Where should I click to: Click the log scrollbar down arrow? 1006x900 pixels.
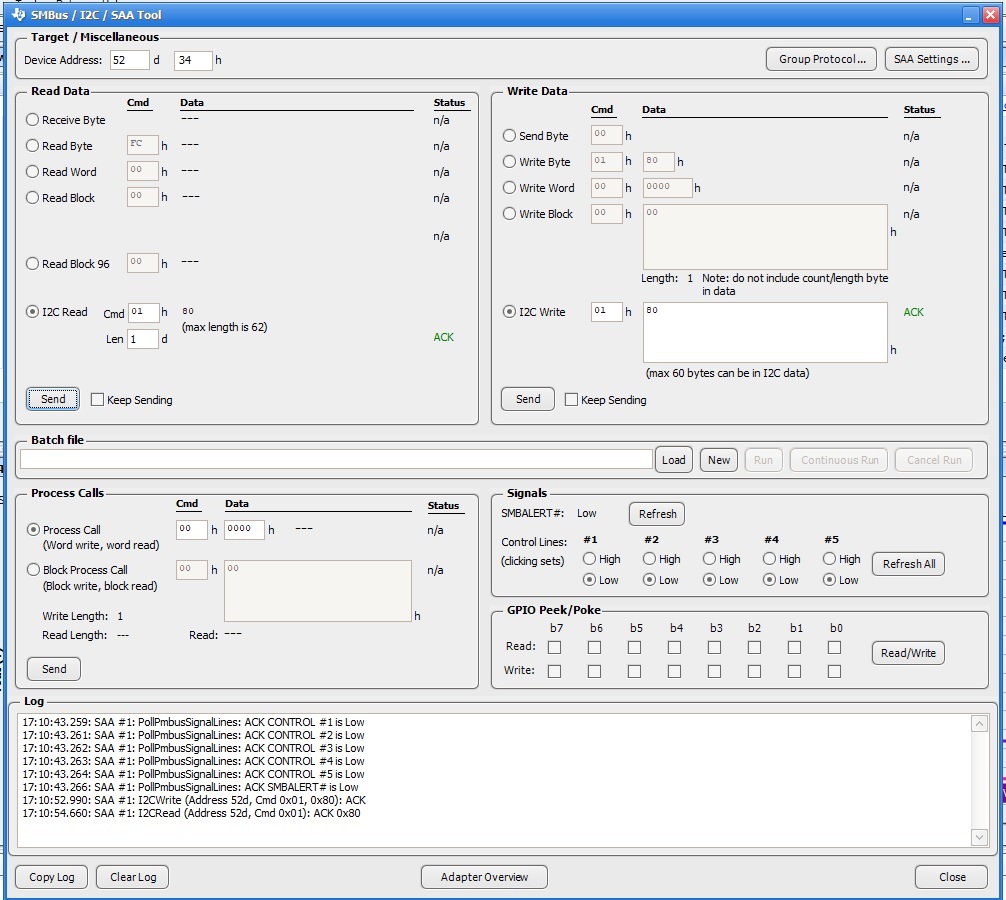(x=979, y=836)
